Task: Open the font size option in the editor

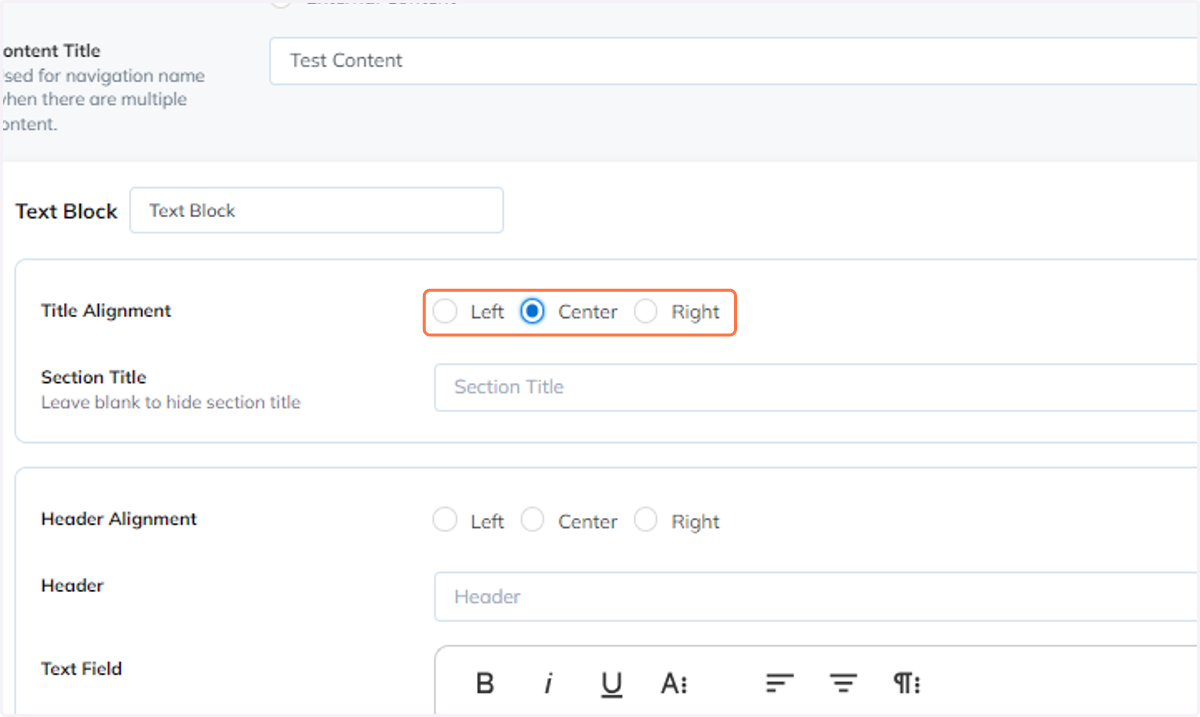Action: 674,684
